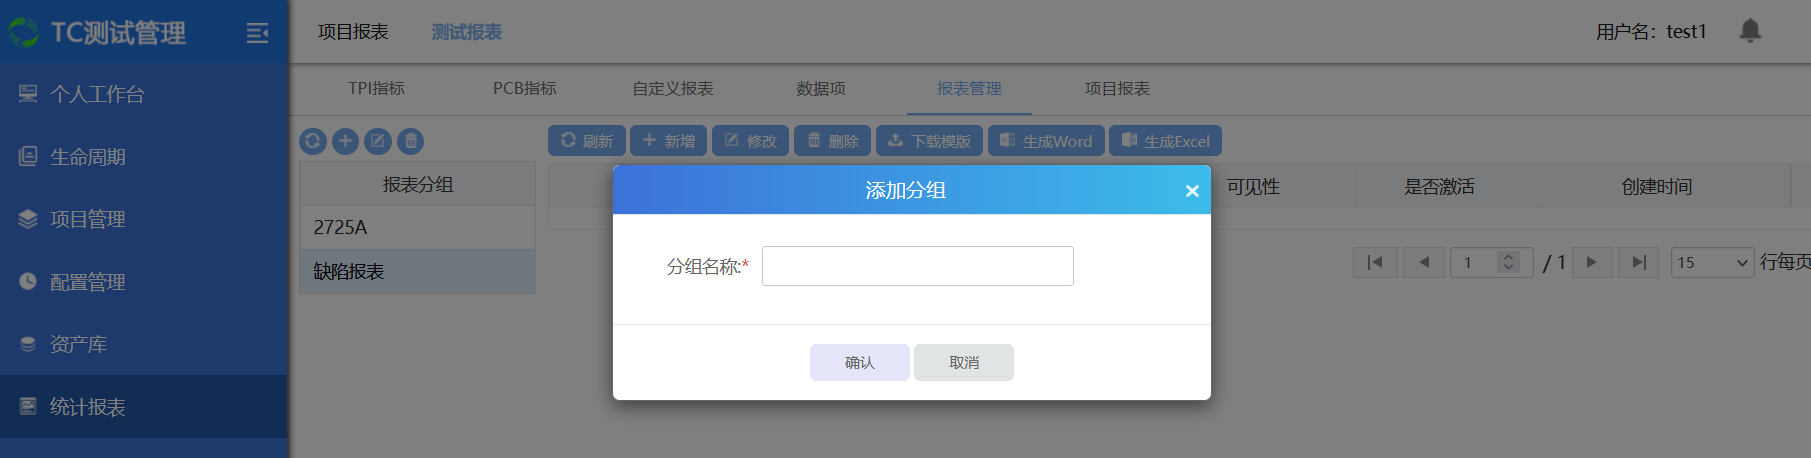Go to first page of table

[x=1375, y=262]
